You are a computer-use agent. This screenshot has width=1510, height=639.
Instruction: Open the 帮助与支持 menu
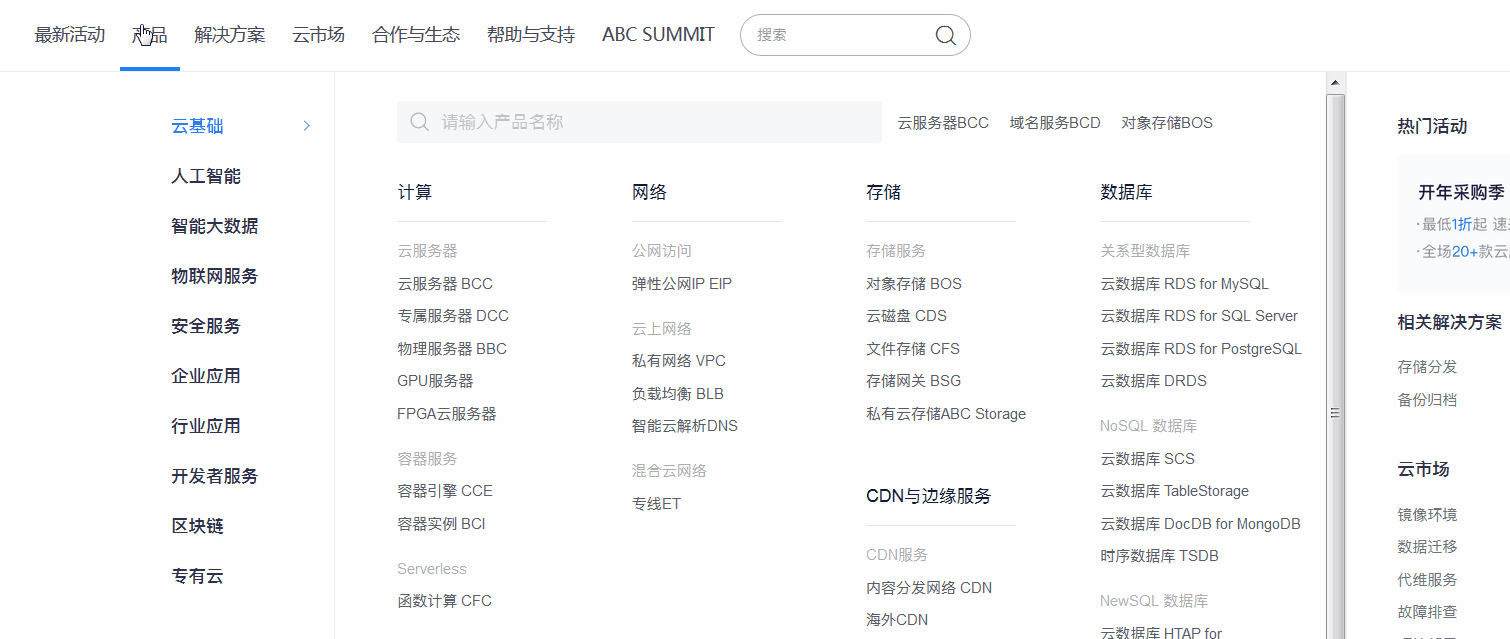[x=531, y=35]
